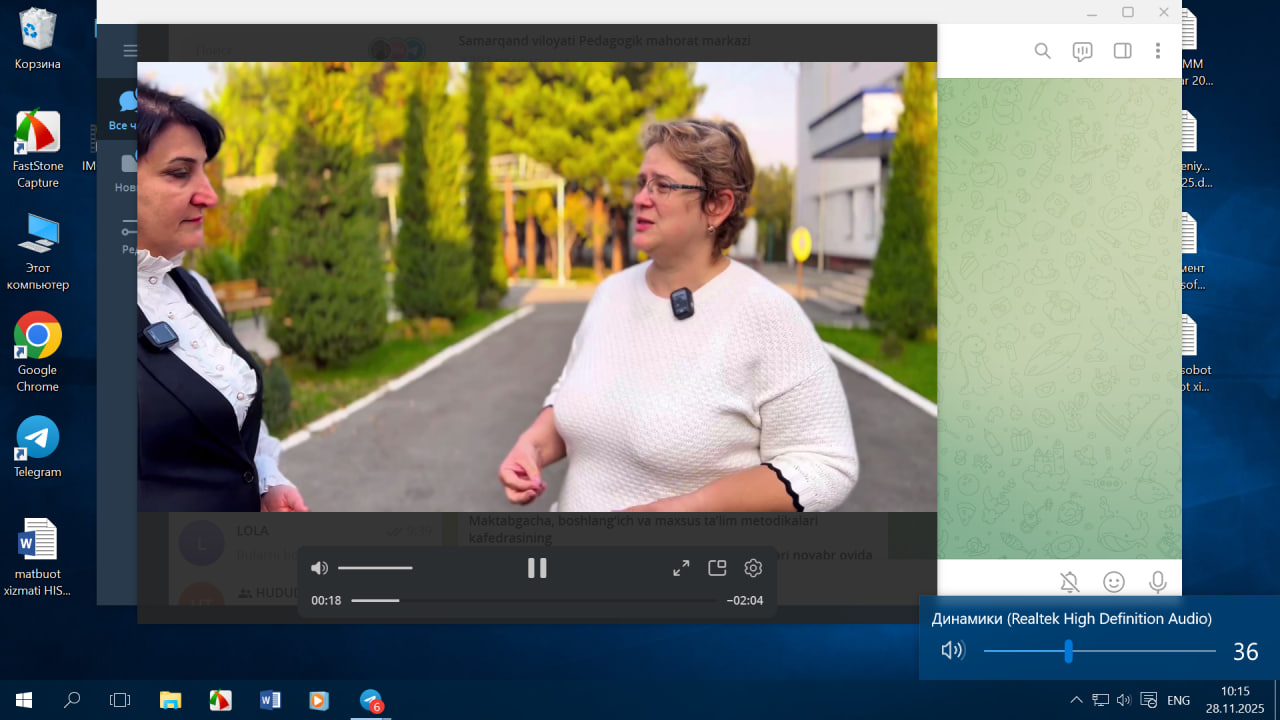Open Windows Start menu
1280x720 pixels.
[x=24, y=700]
